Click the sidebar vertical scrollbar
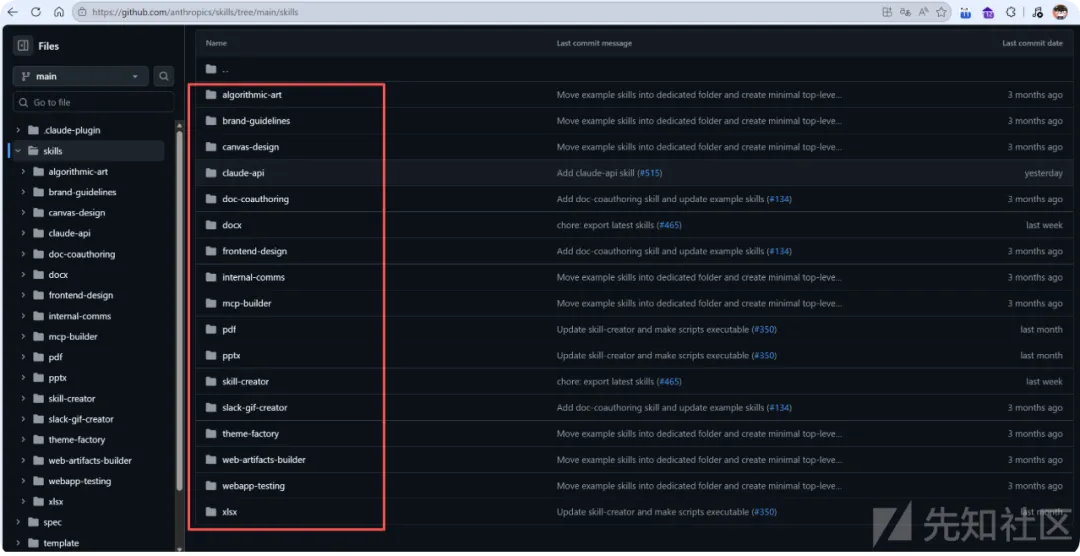1080x556 pixels. (180, 310)
